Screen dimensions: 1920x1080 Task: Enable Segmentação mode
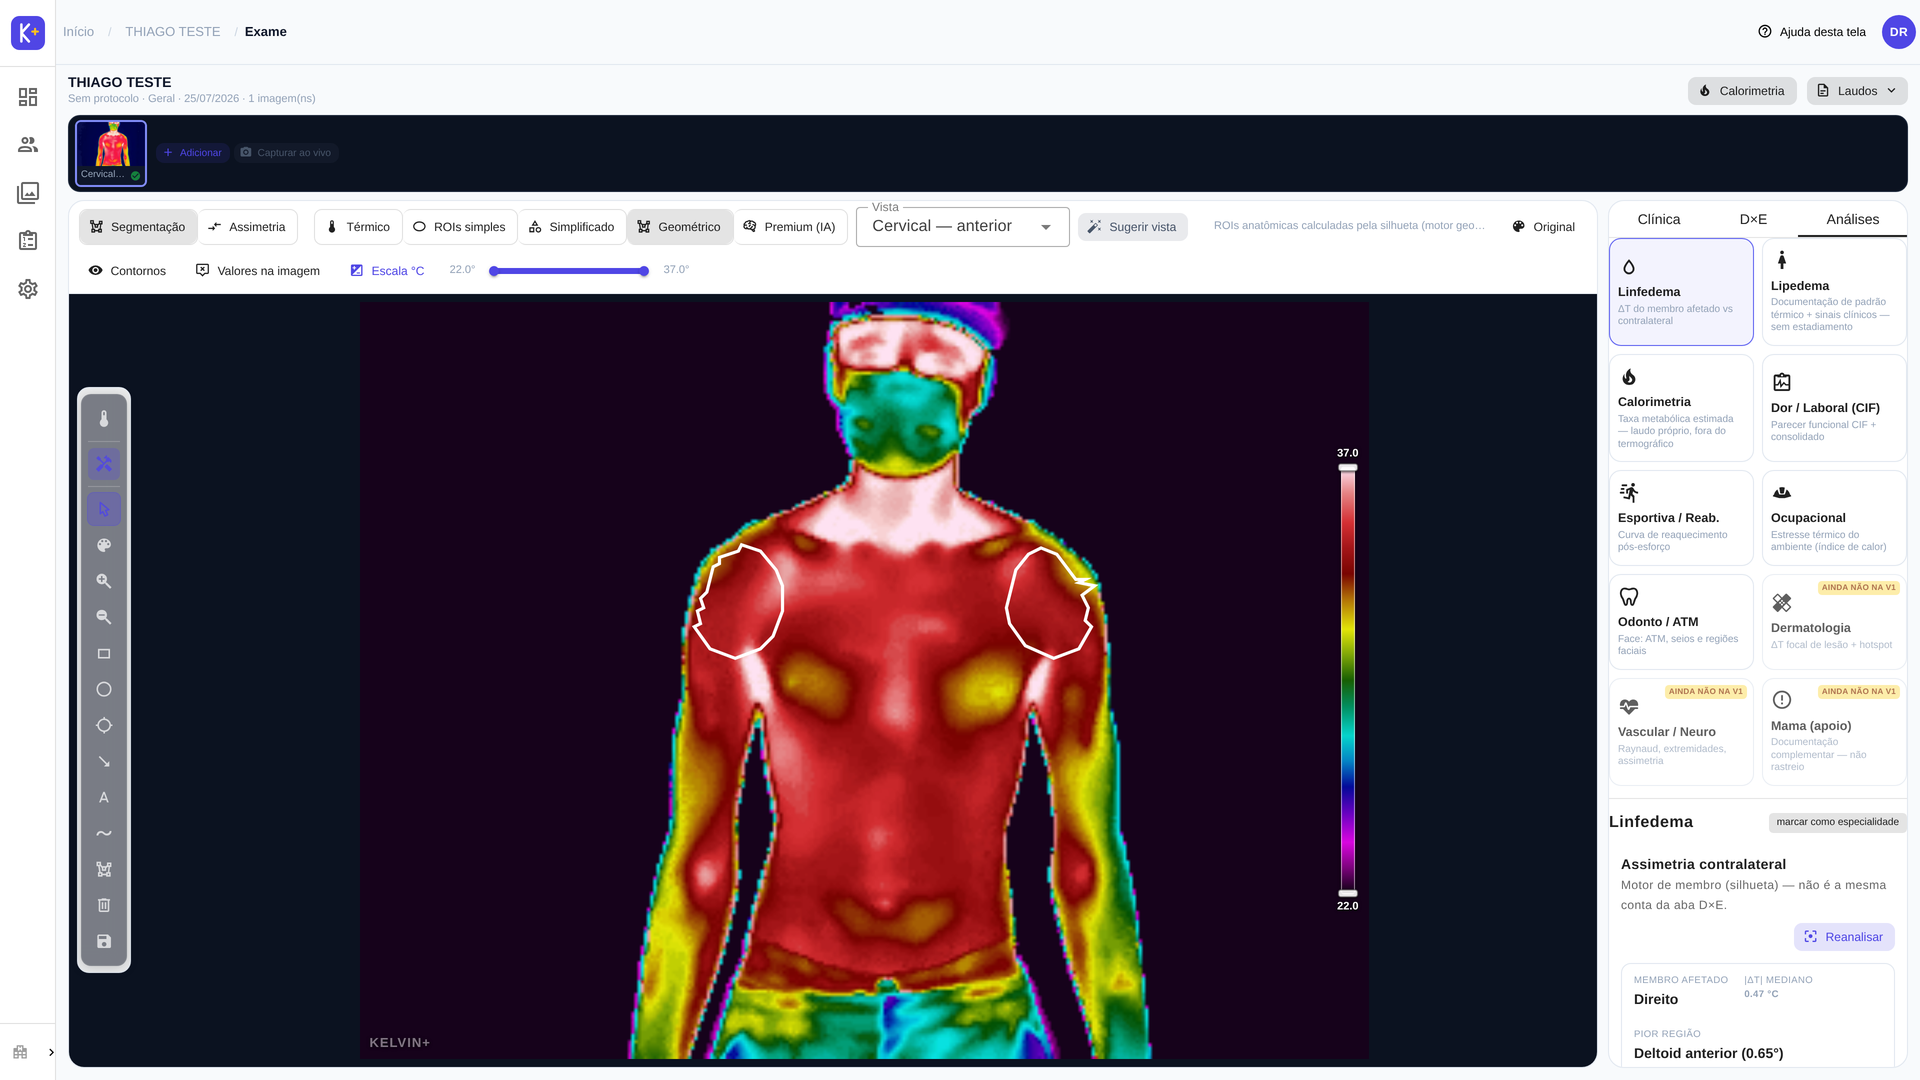138,227
